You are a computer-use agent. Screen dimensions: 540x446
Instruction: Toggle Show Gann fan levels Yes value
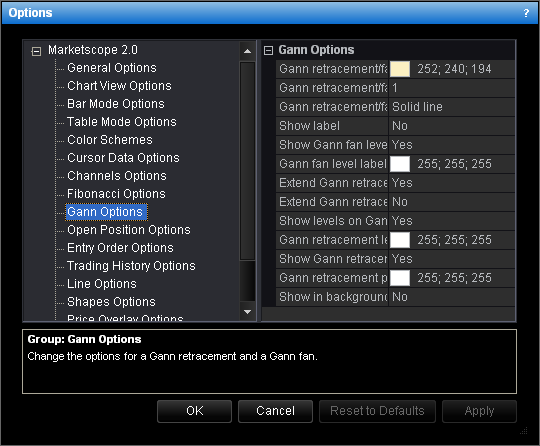[451, 145]
